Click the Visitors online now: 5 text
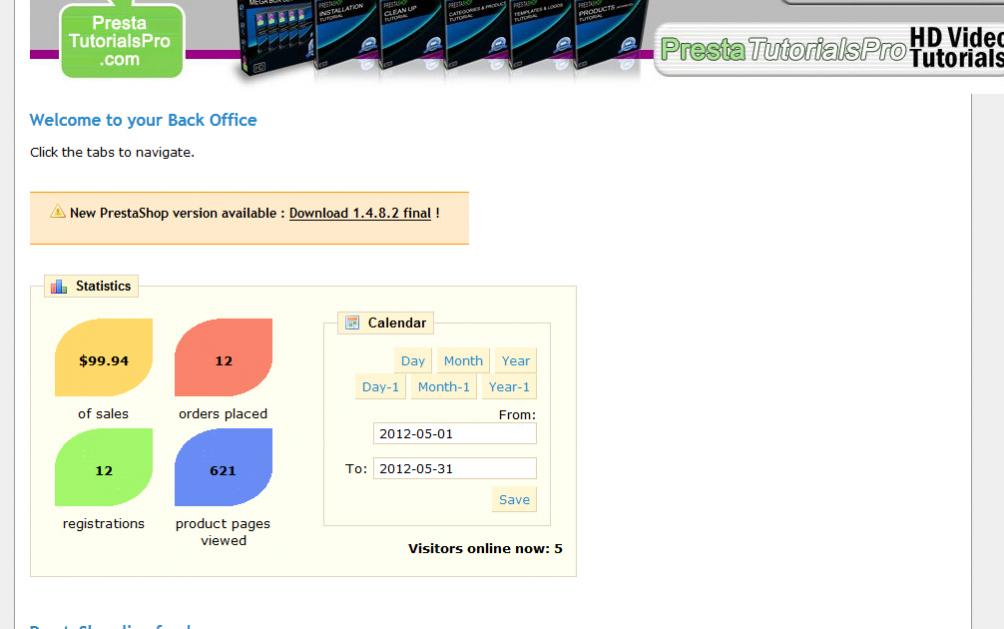The width and height of the screenshot is (1004, 629). (x=485, y=549)
